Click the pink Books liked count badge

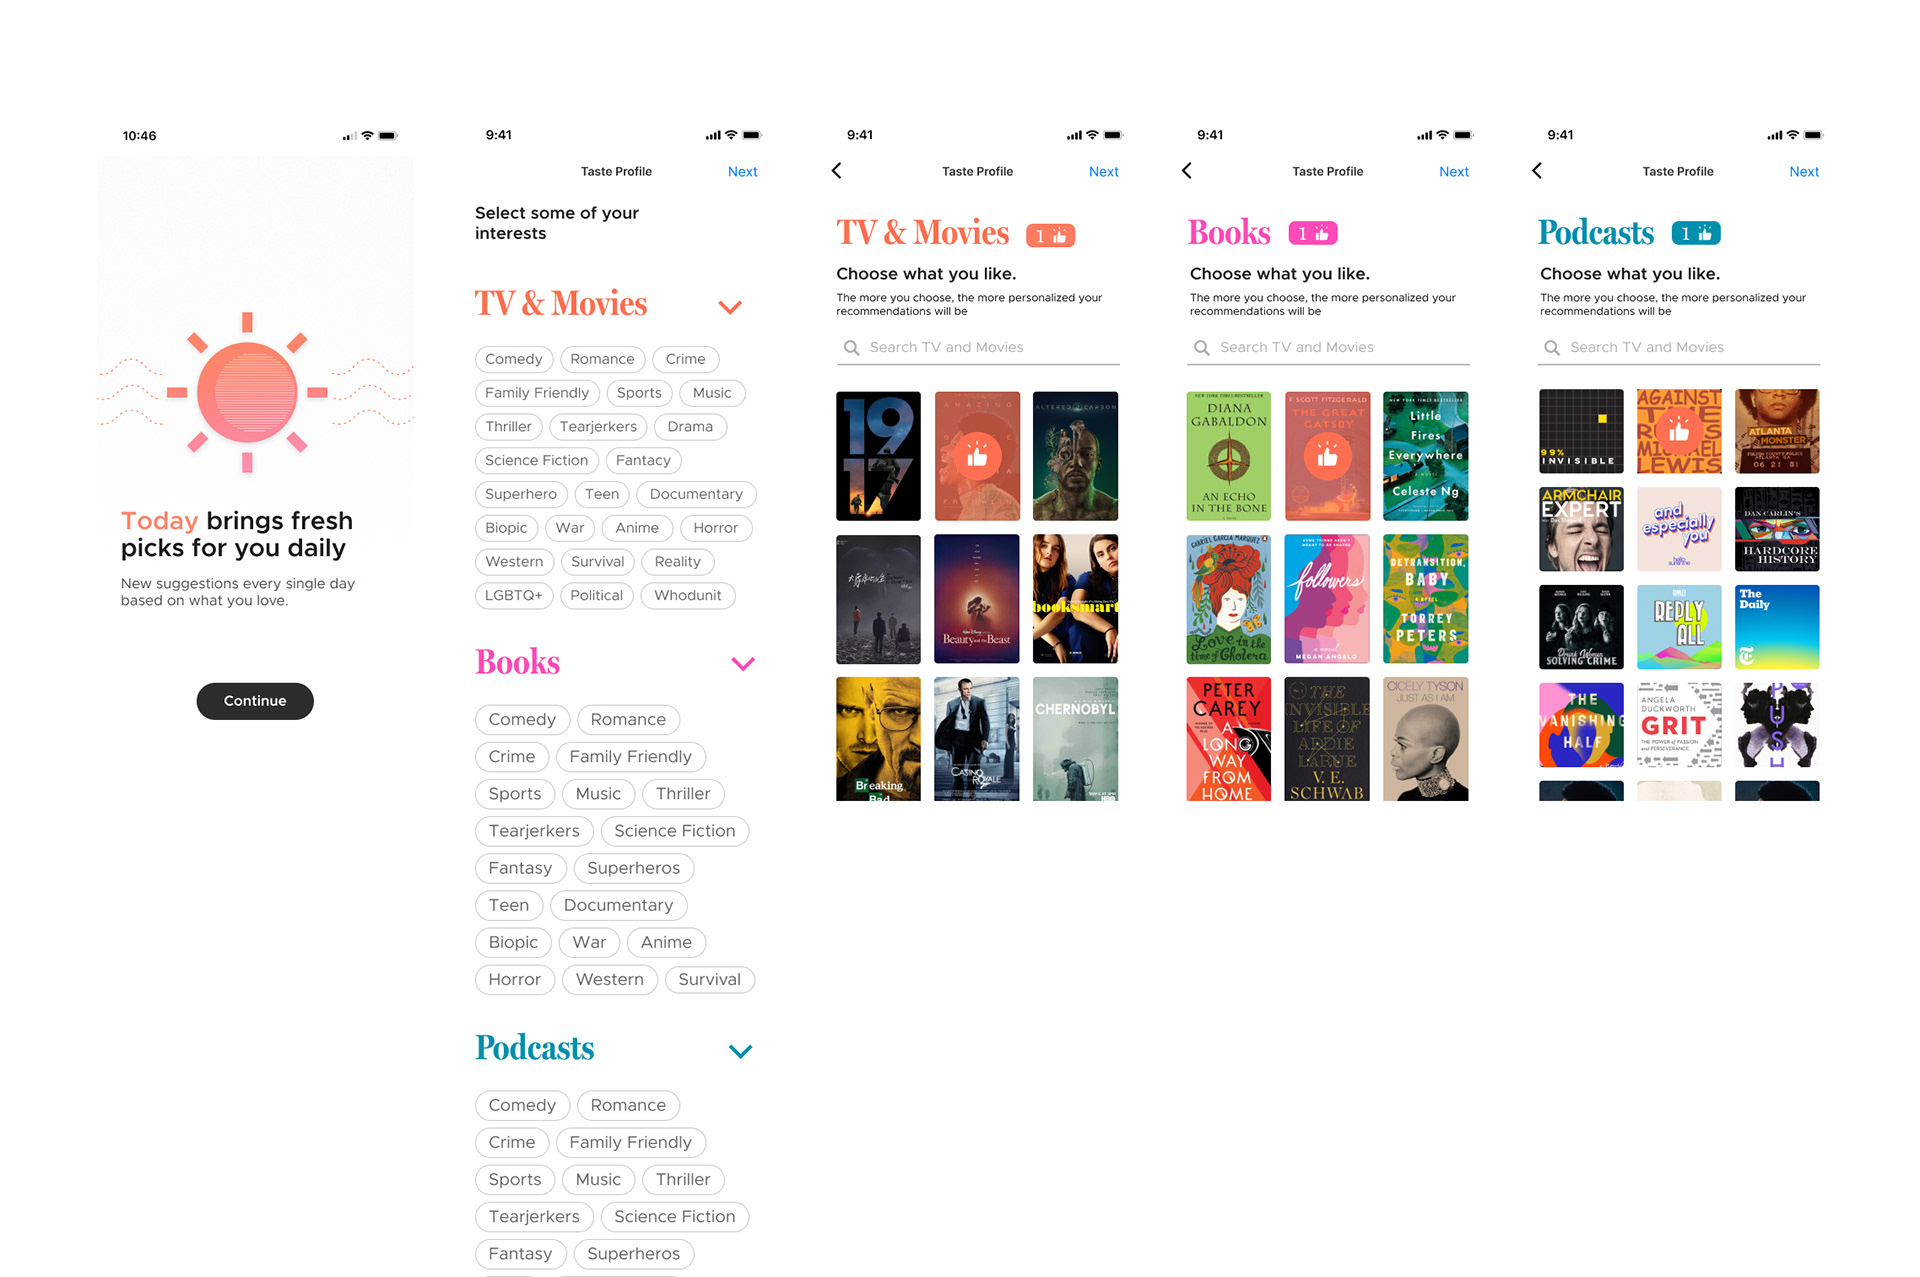pyautogui.click(x=1312, y=233)
